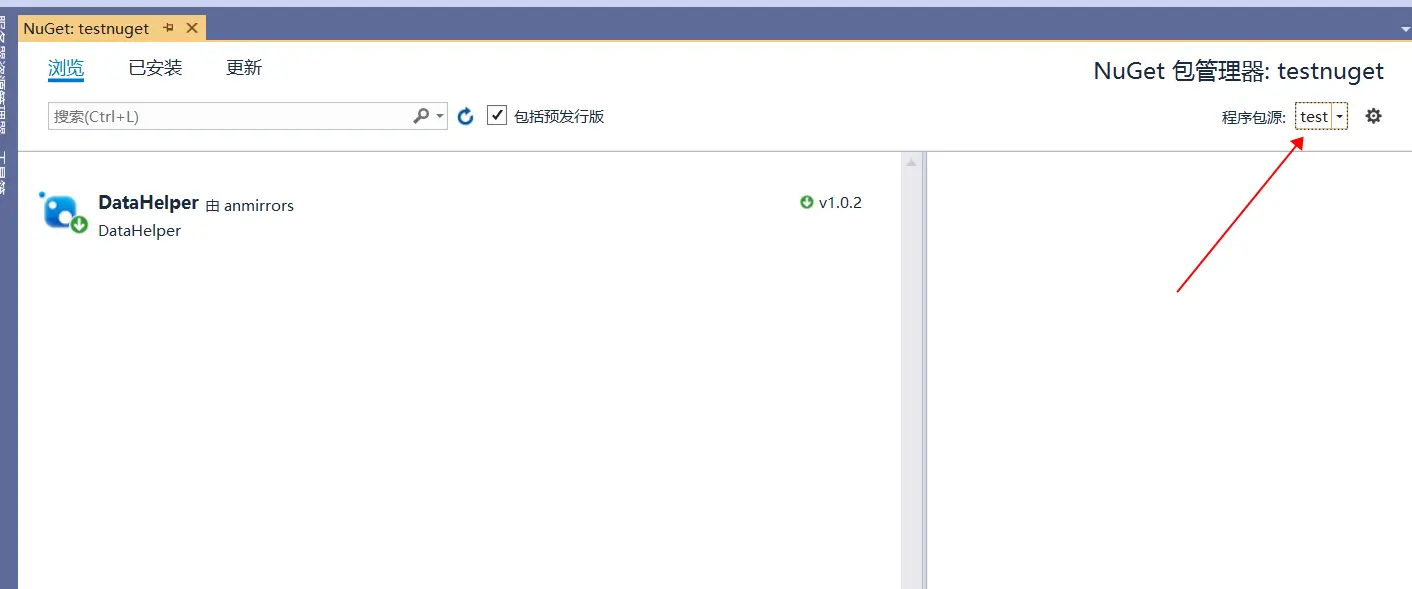Open NuGet package source settings gear
The height and width of the screenshot is (589, 1412).
coord(1373,116)
